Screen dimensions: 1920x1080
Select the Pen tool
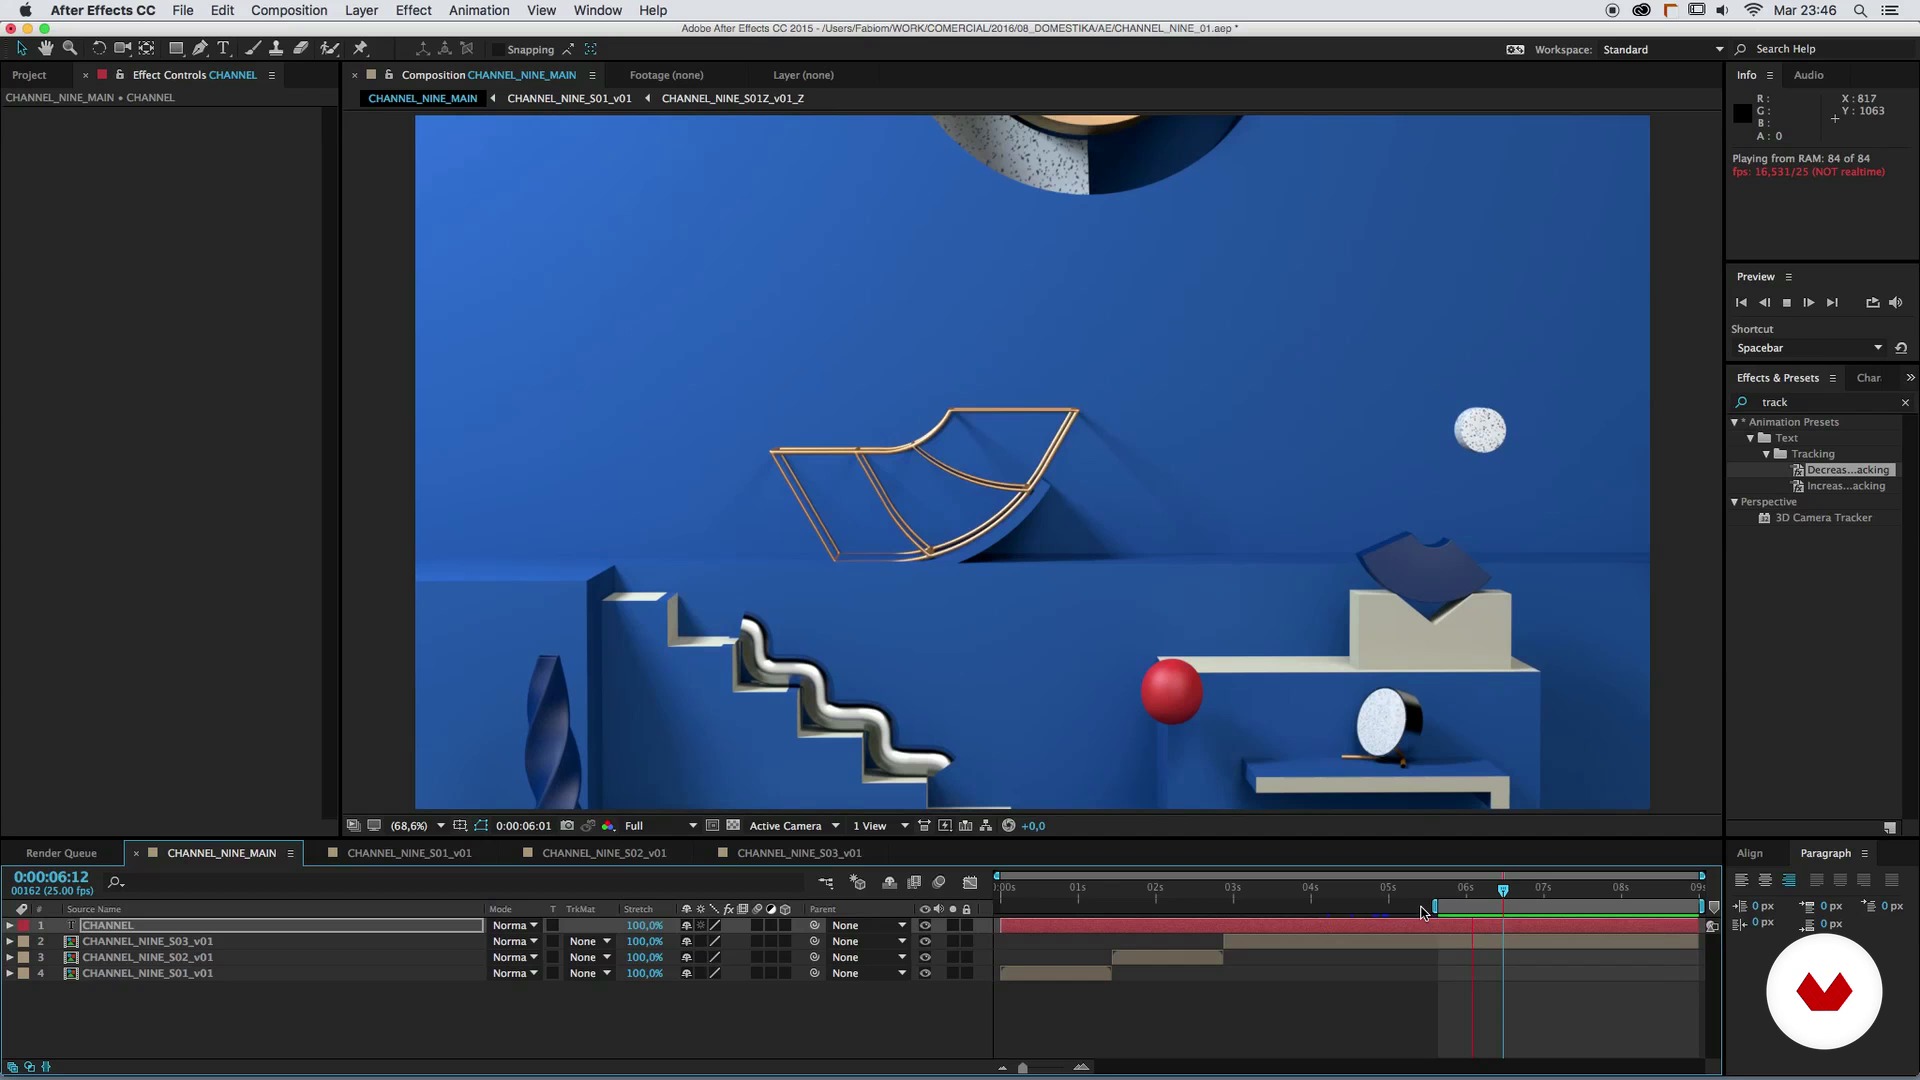tap(200, 48)
